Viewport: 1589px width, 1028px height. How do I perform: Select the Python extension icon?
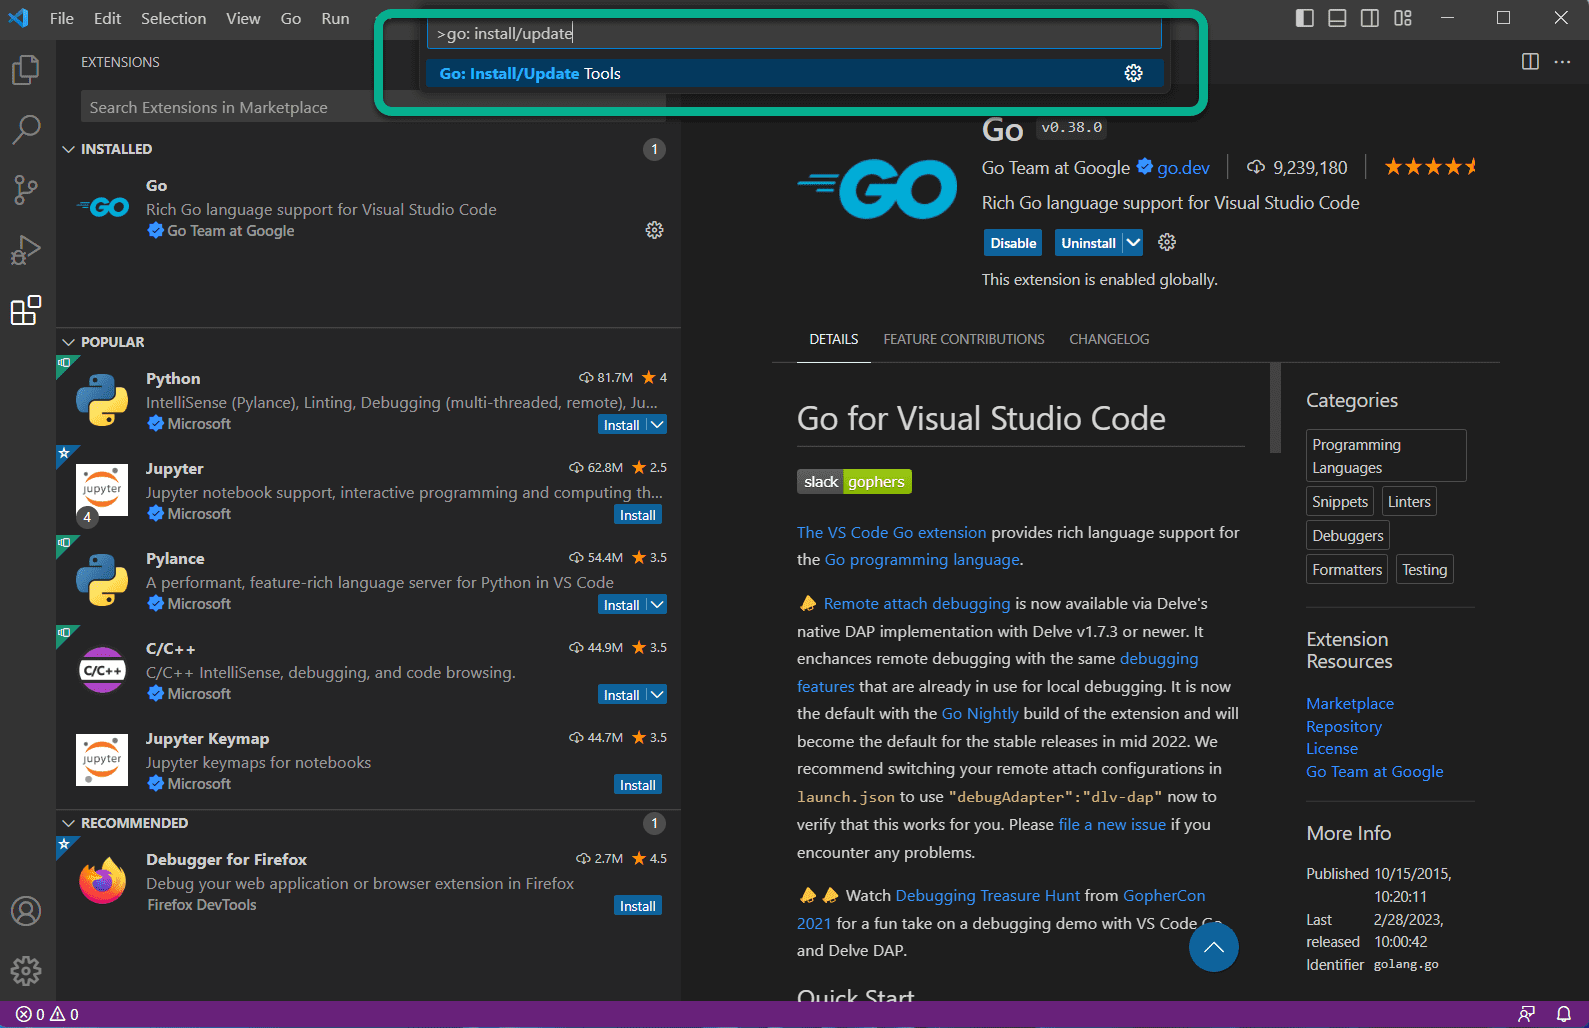point(102,400)
